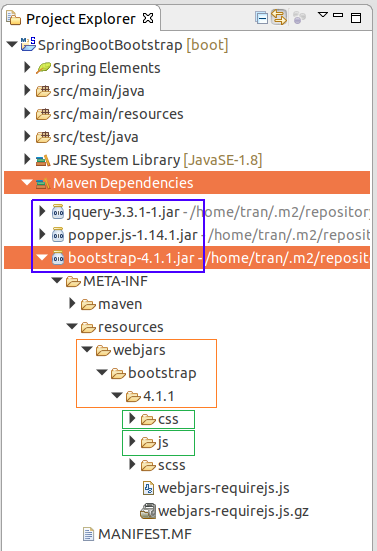Click the bootstrap-4.1.1 jar file icon
The image size is (377, 551).
pyautogui.click(x=58, y=258)
